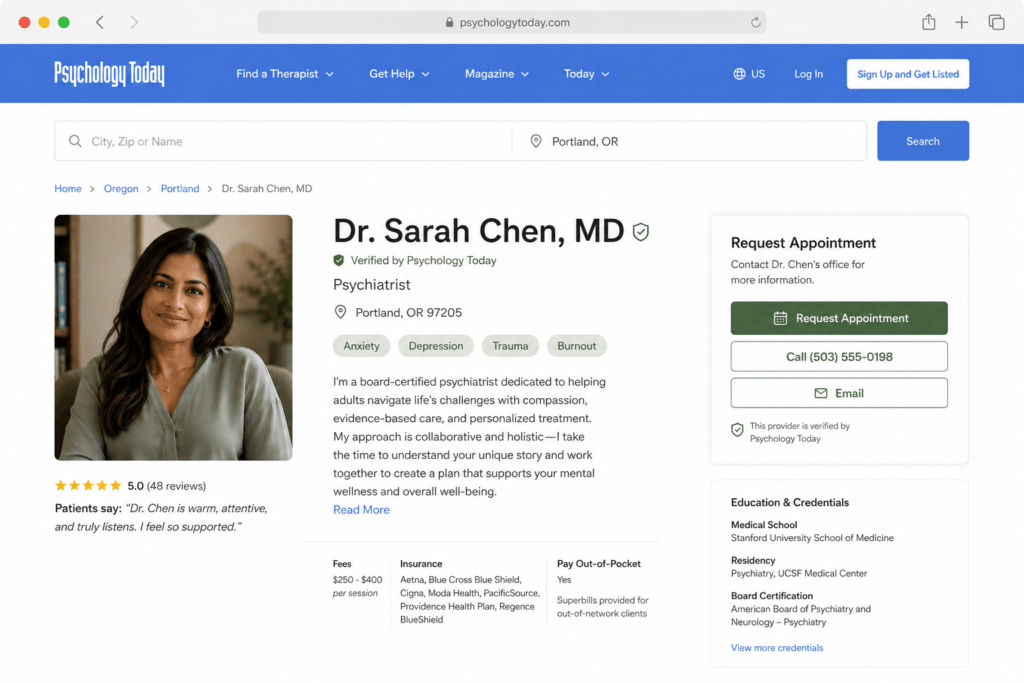Go back with the browser back arrow
This screenshot has width=1024, height=683.
[x=100, y=22]
